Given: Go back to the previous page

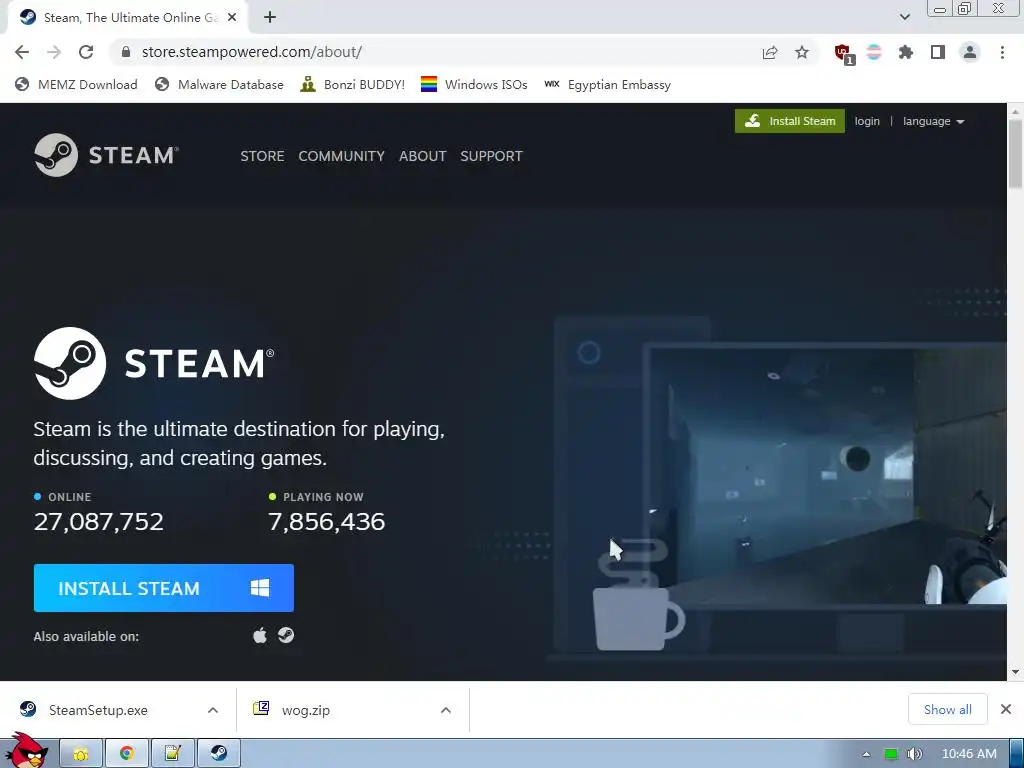Looking at the screenshot, I should point(22,52).
